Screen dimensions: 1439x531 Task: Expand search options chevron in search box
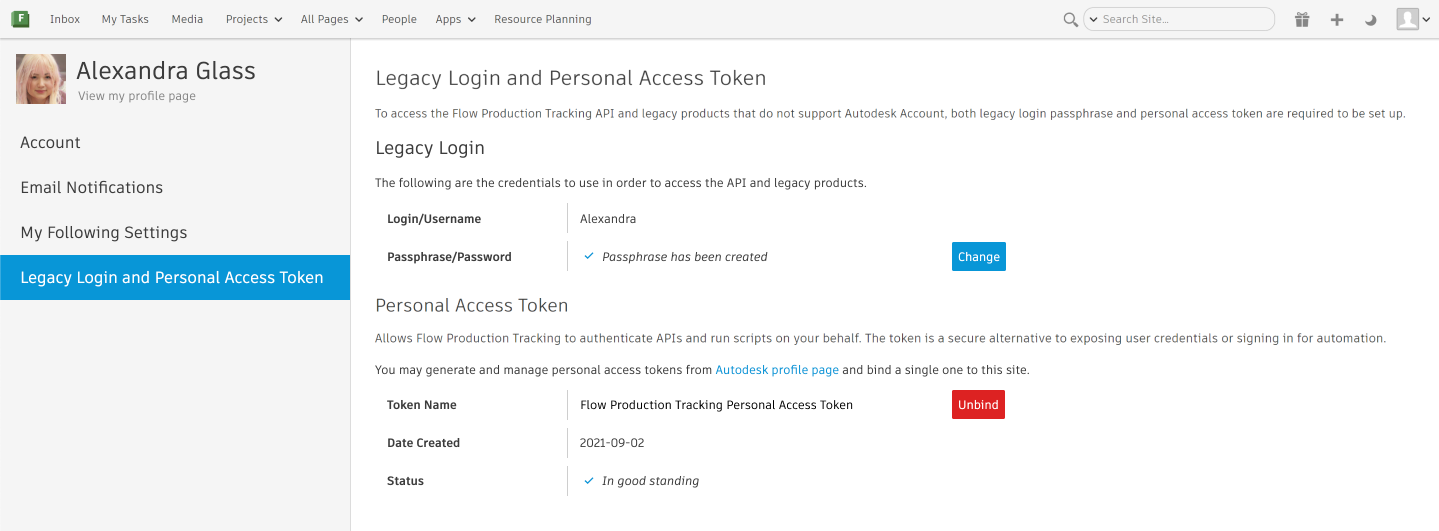(x=1093, y=19)
